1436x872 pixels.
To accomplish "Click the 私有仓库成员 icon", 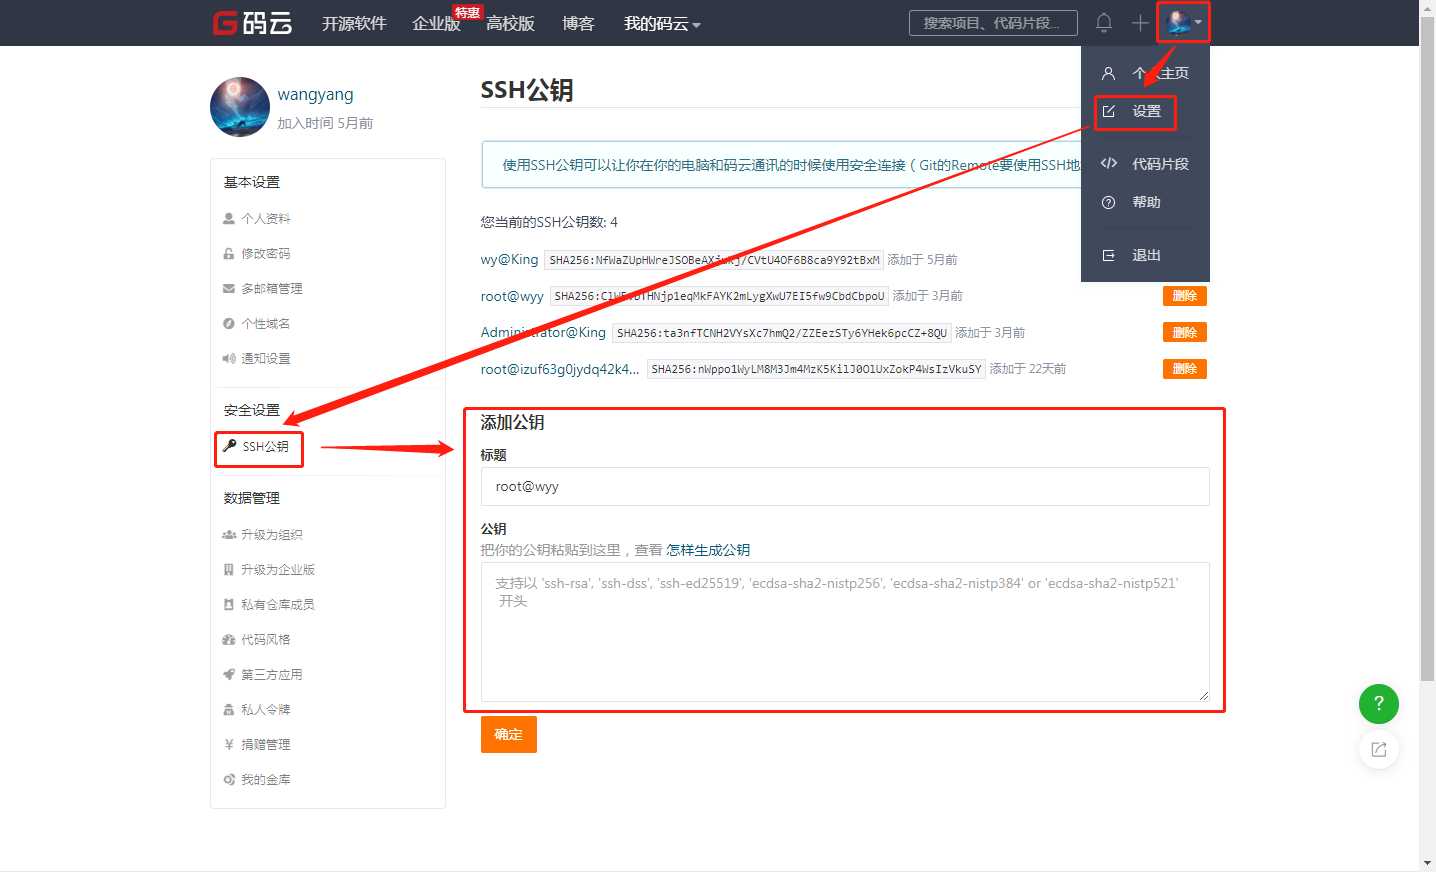I will [229, 604].
